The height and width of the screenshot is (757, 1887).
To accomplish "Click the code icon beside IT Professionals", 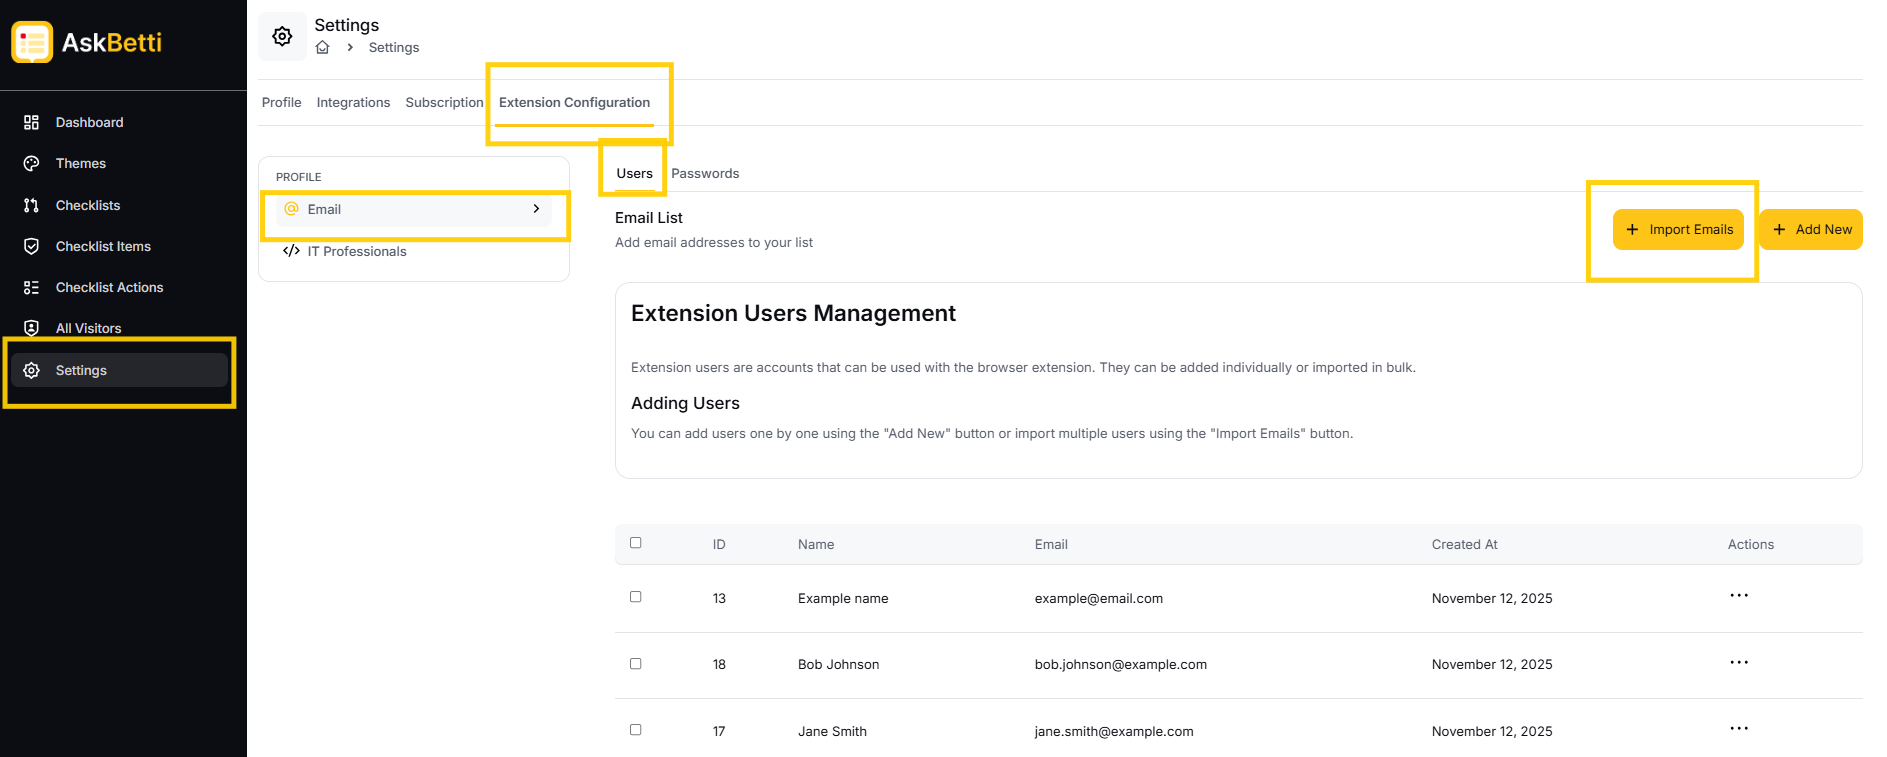I will (x=291, y=251).
